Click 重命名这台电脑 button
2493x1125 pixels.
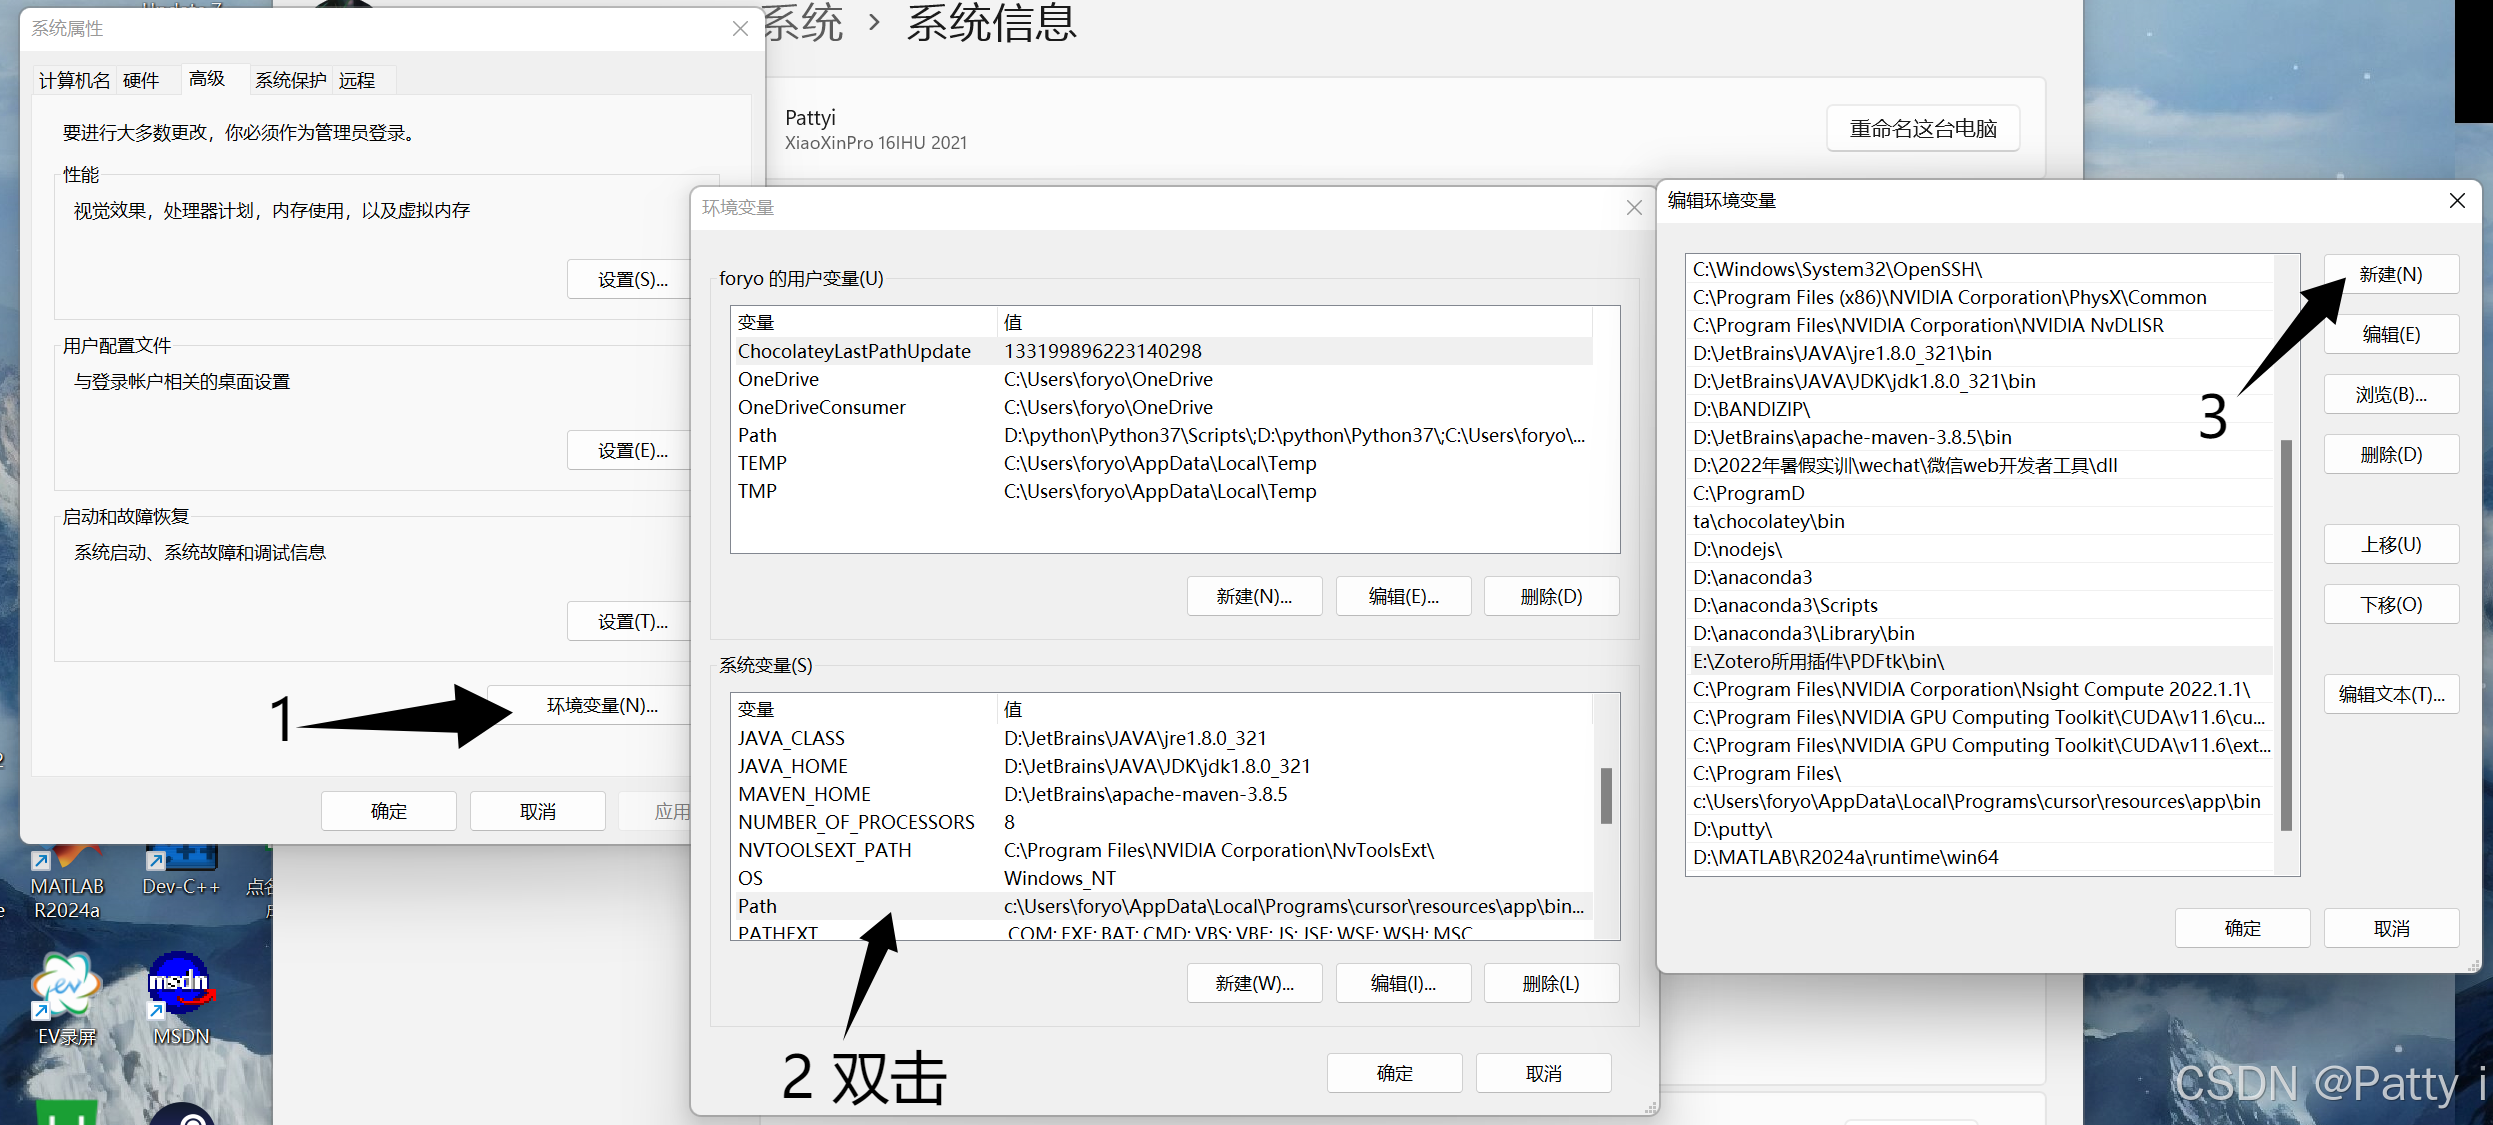tap(1922, 129)
